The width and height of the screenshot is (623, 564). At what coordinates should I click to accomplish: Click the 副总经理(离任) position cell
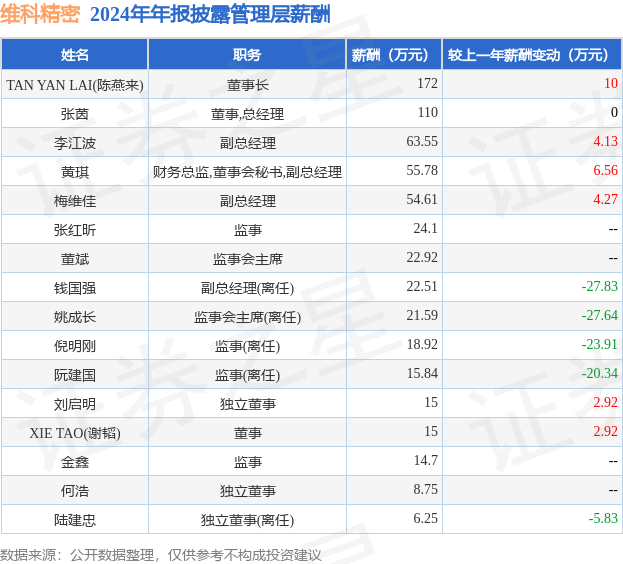pyautogui.click(x=247, y=288)
